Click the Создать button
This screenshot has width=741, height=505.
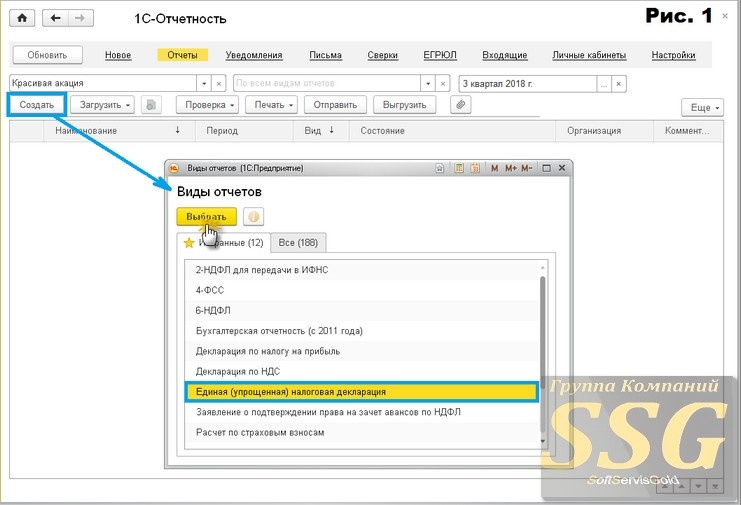click(37, 105)
